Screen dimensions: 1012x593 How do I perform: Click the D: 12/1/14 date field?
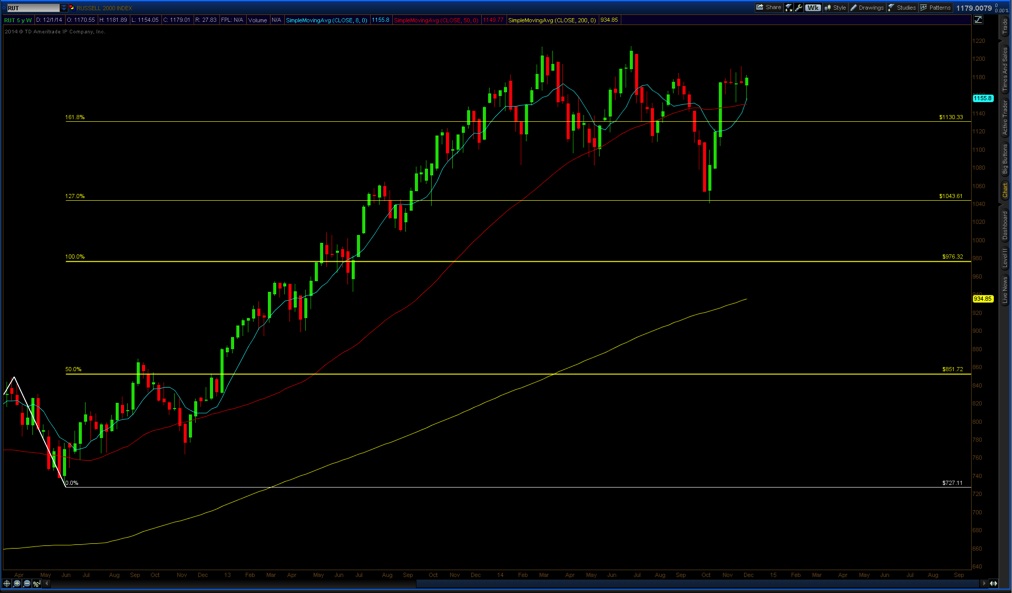[x=49, y=20]
